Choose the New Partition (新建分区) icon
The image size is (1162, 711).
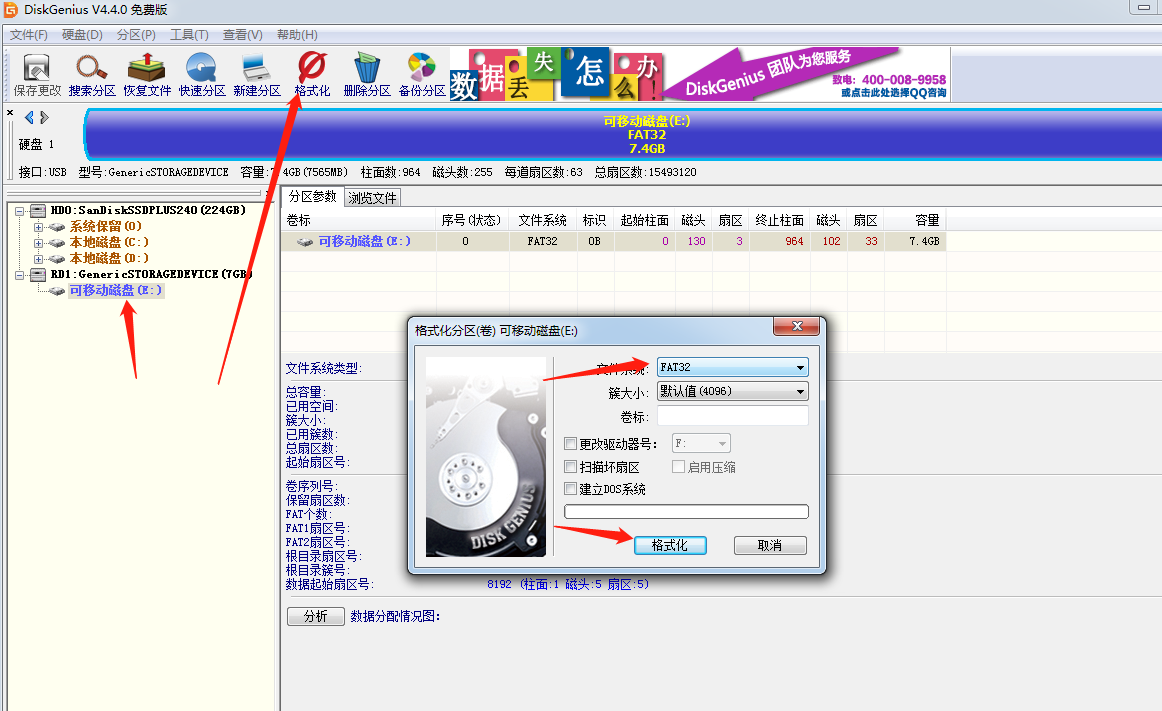pos(256,75)
